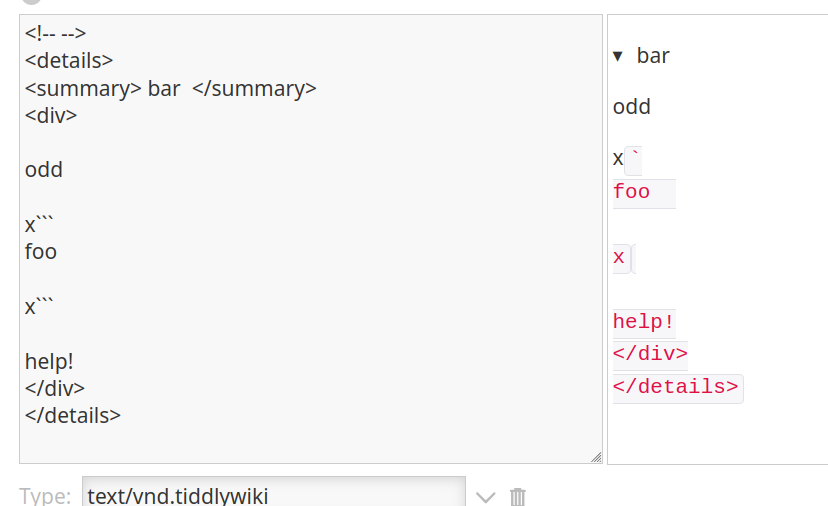This screenshot has height=506, width=828.
Task: Click 'foo' line in the text editor
Action: click(x=41, y=251)
